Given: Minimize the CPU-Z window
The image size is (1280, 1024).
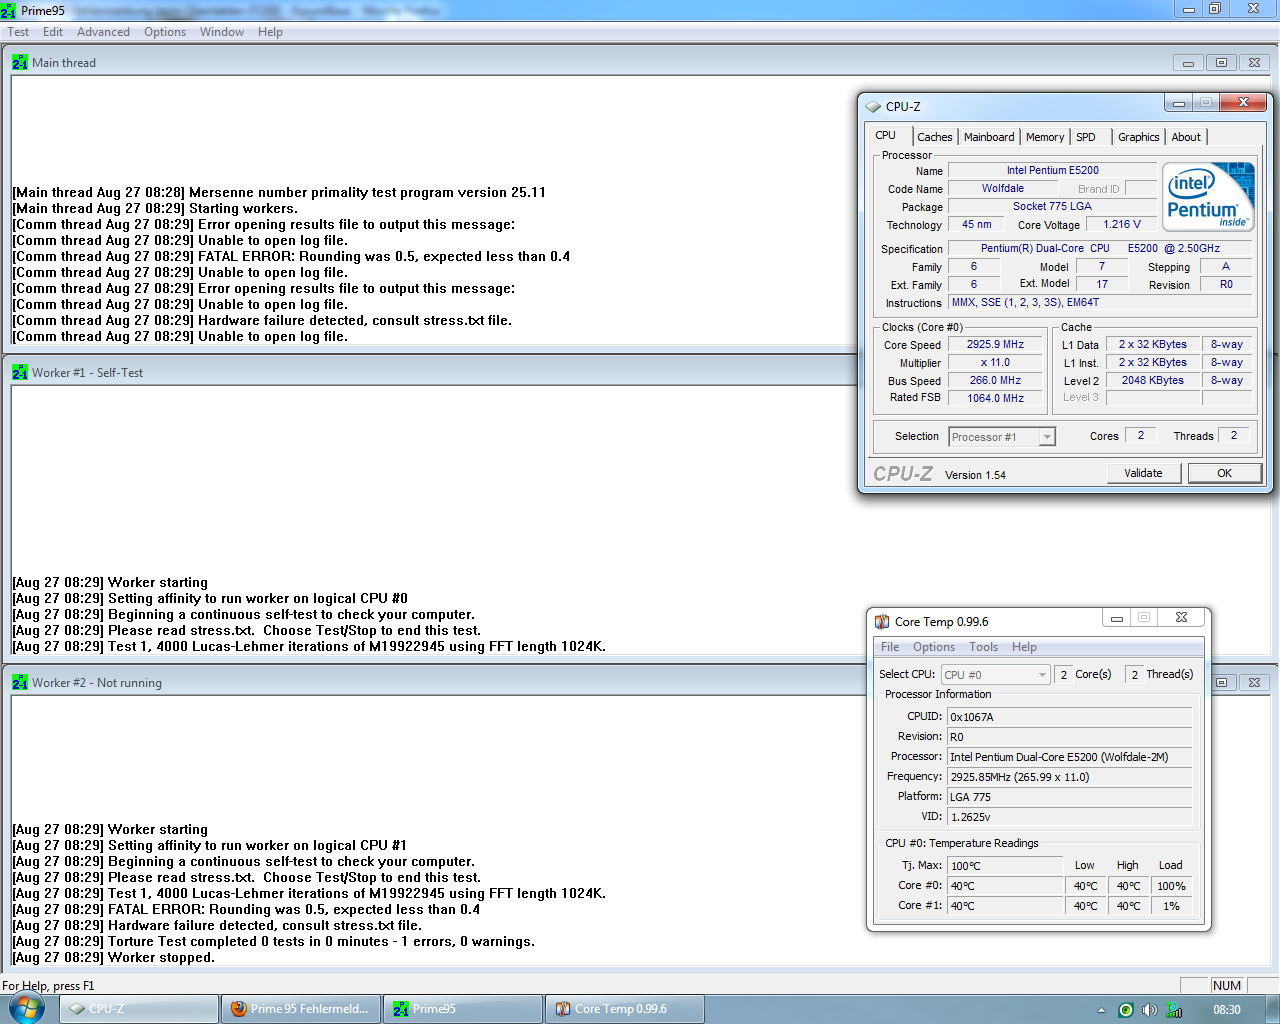Looking at the screenshot, I should pos(1178,103).
